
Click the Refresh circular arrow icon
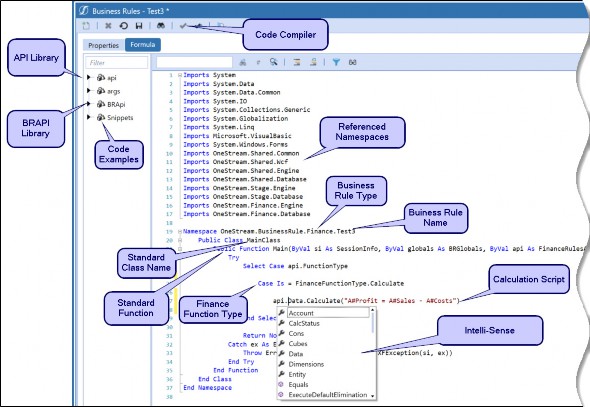[x=123, y=26]
